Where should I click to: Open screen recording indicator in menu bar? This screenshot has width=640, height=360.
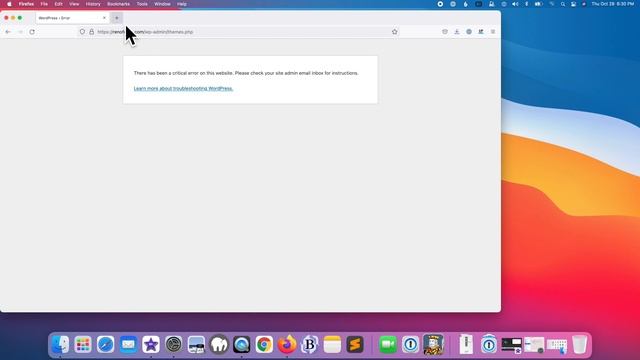(x=440, y=4)
